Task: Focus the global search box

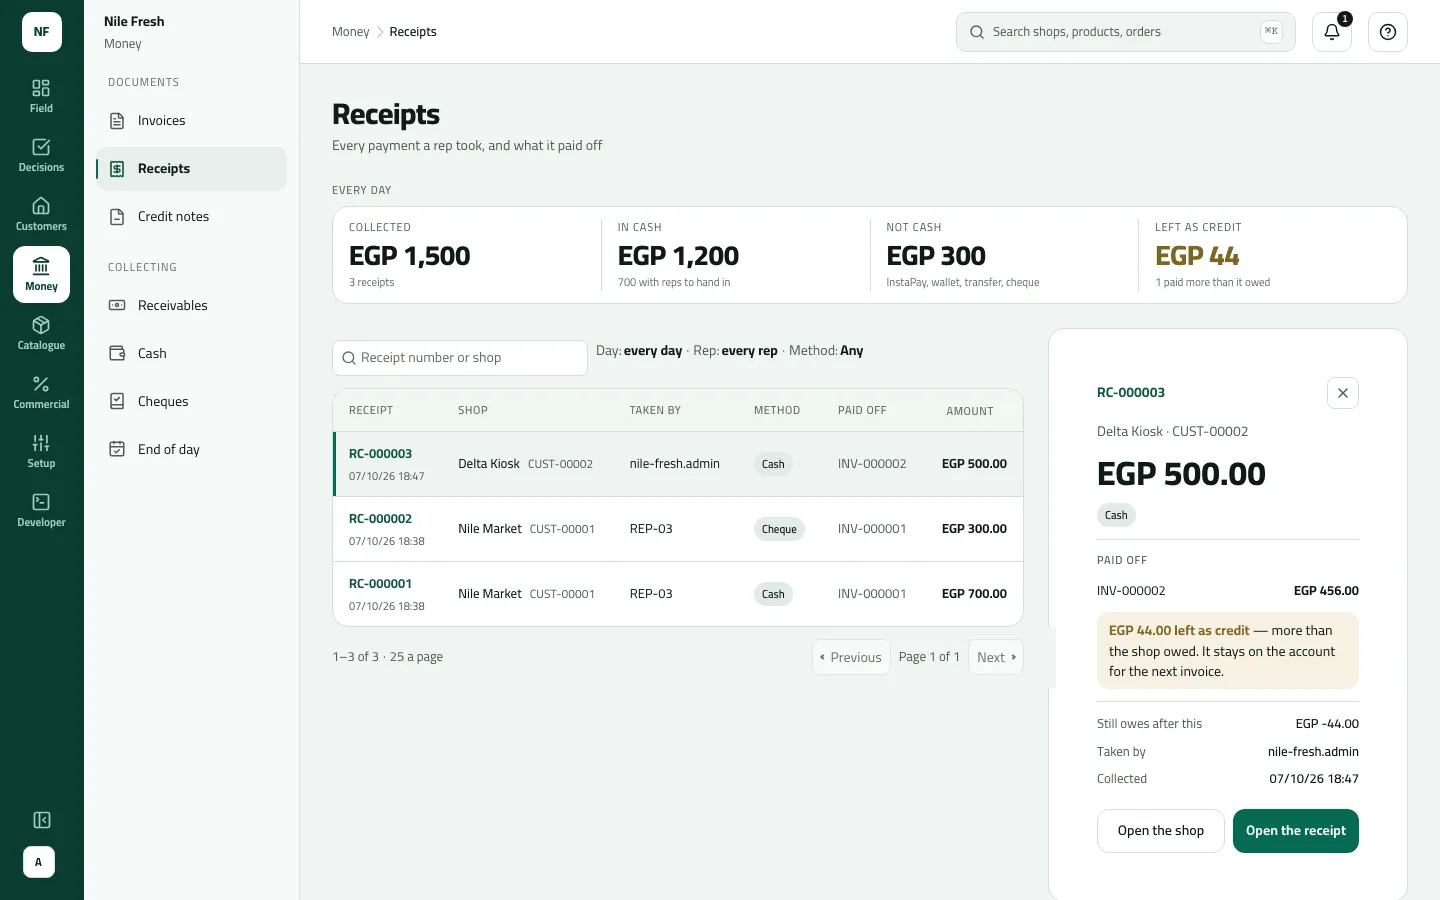Action: (1126, 32)
